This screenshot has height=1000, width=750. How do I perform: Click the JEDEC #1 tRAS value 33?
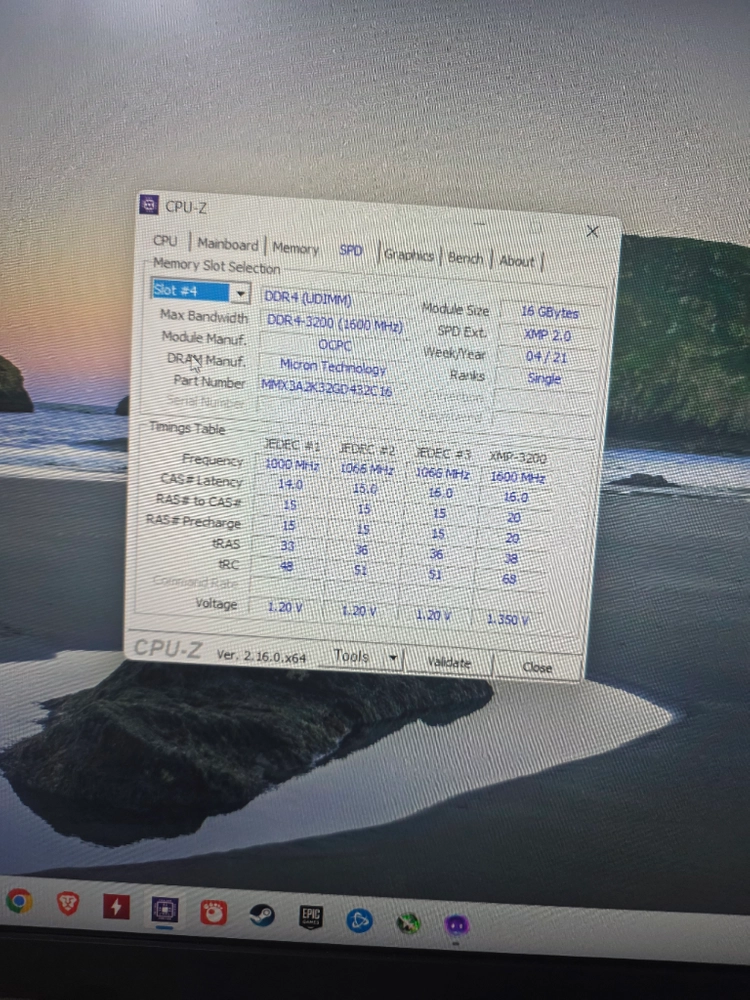click(x=288, y=546)
